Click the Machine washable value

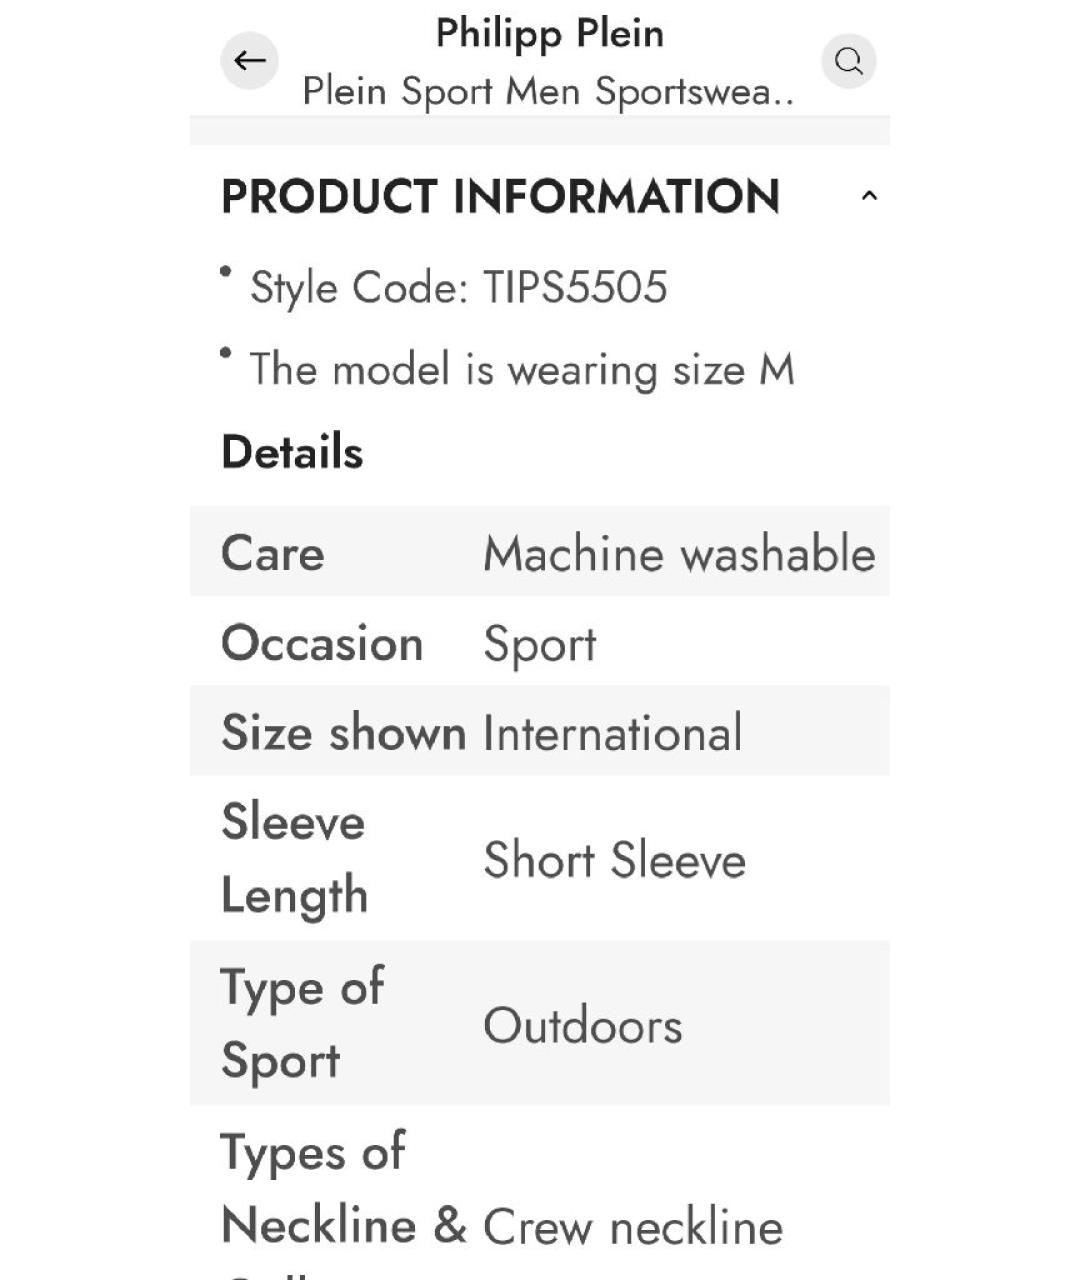[x=679, y=553]
